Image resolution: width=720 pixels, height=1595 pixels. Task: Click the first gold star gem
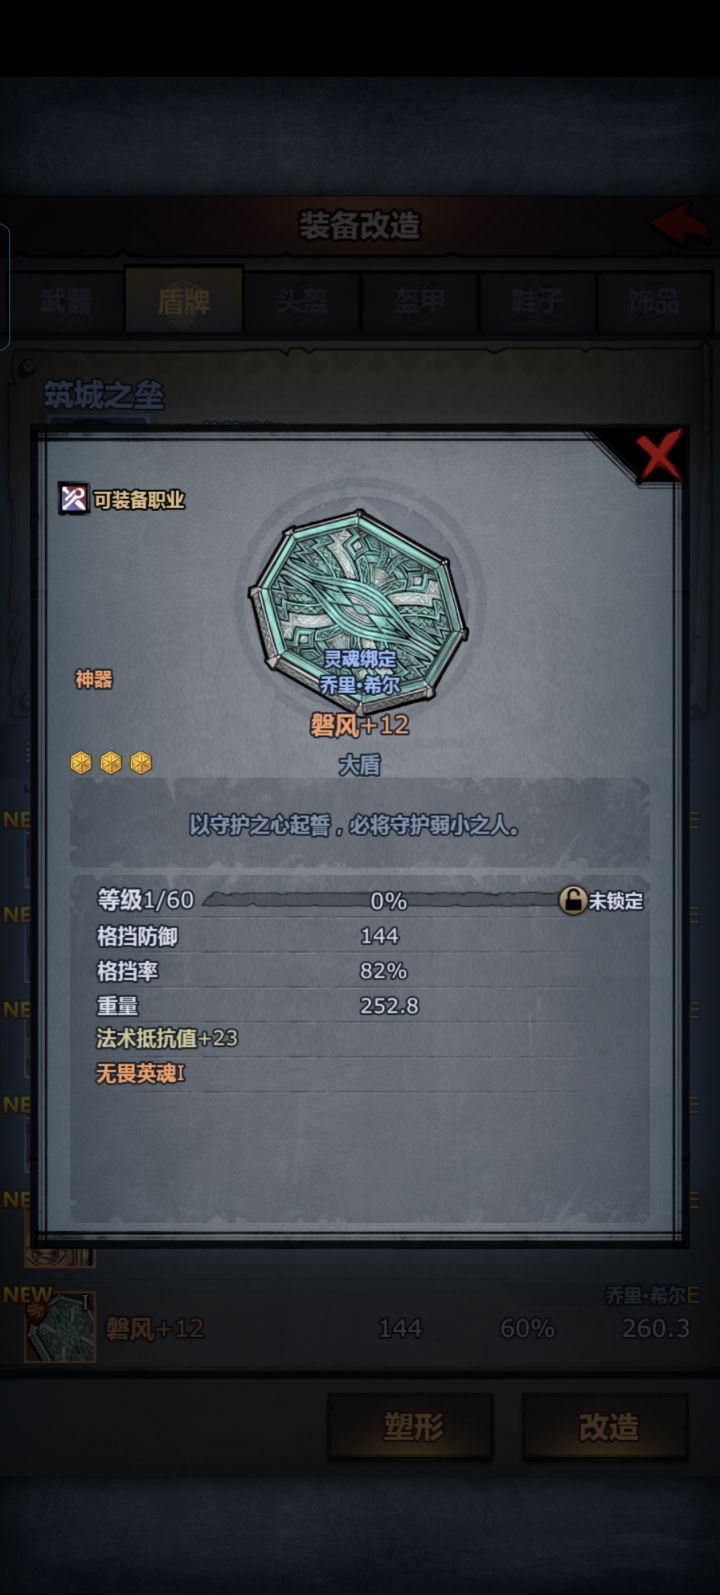(x=81, y=763)
